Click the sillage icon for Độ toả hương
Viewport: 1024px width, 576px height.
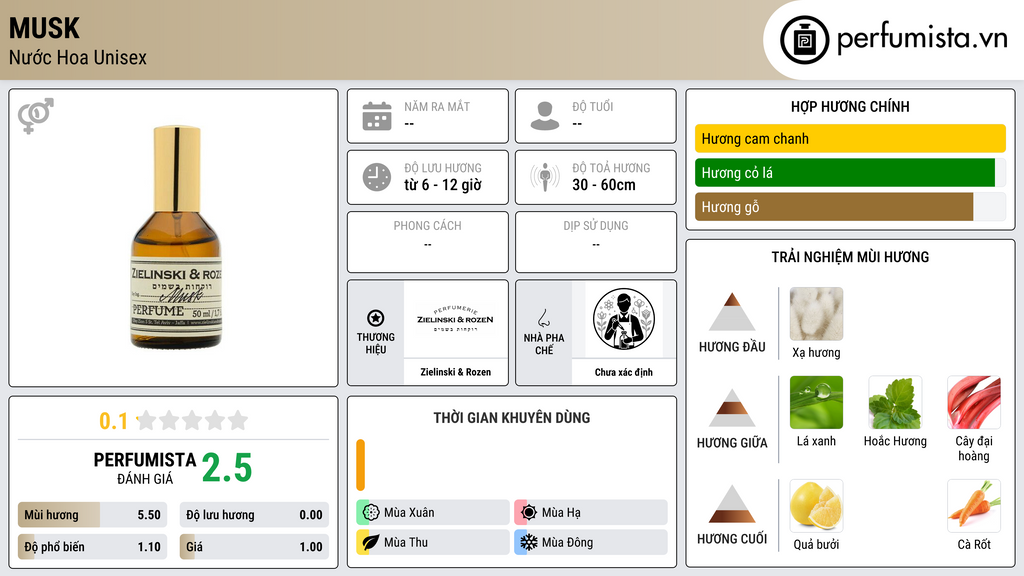point(545,177)
